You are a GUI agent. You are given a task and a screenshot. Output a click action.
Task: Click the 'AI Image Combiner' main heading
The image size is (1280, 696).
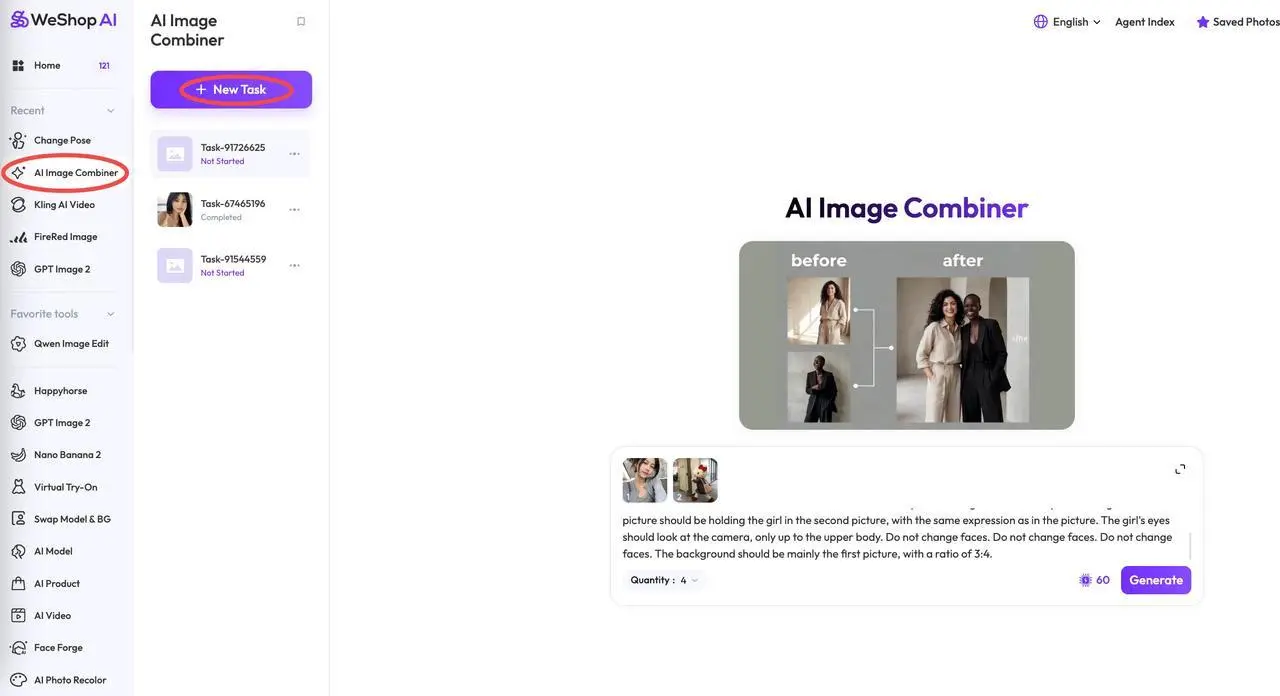point(907,207)
